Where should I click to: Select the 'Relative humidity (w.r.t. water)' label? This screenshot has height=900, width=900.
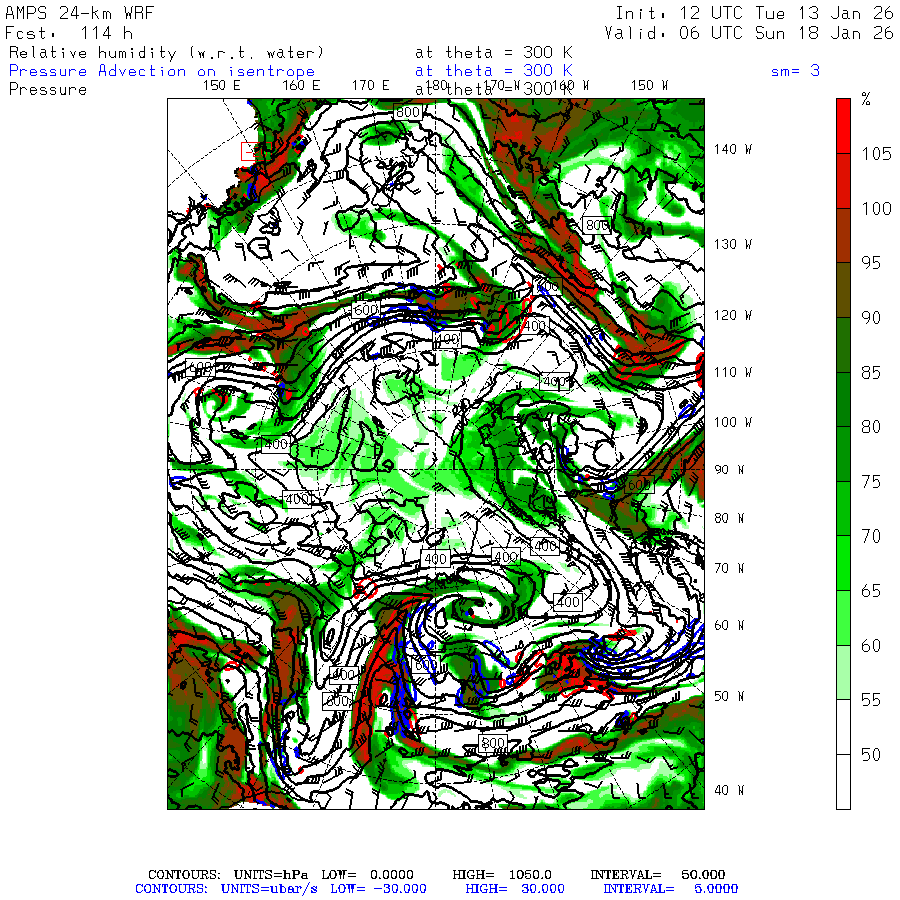tap(167, 53)
